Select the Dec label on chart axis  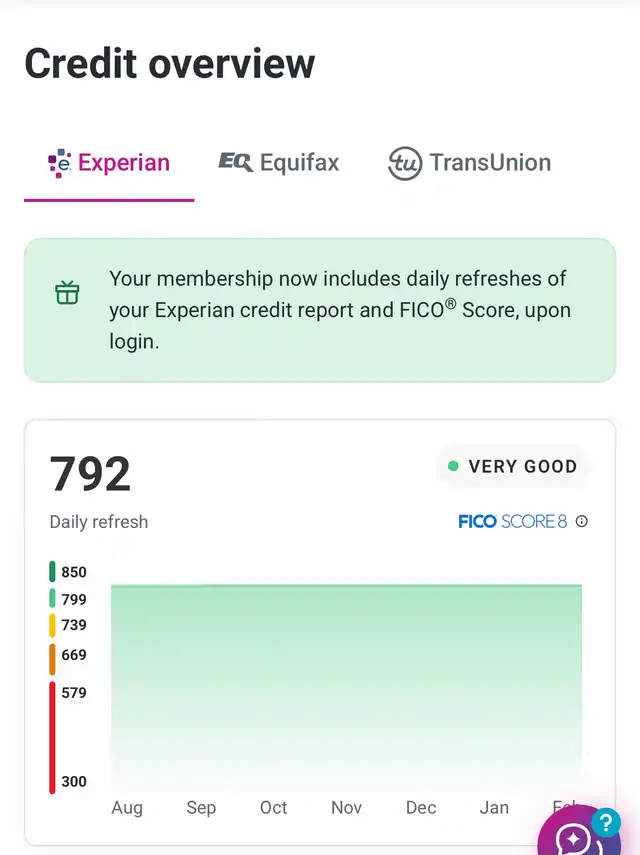(421, 807)
